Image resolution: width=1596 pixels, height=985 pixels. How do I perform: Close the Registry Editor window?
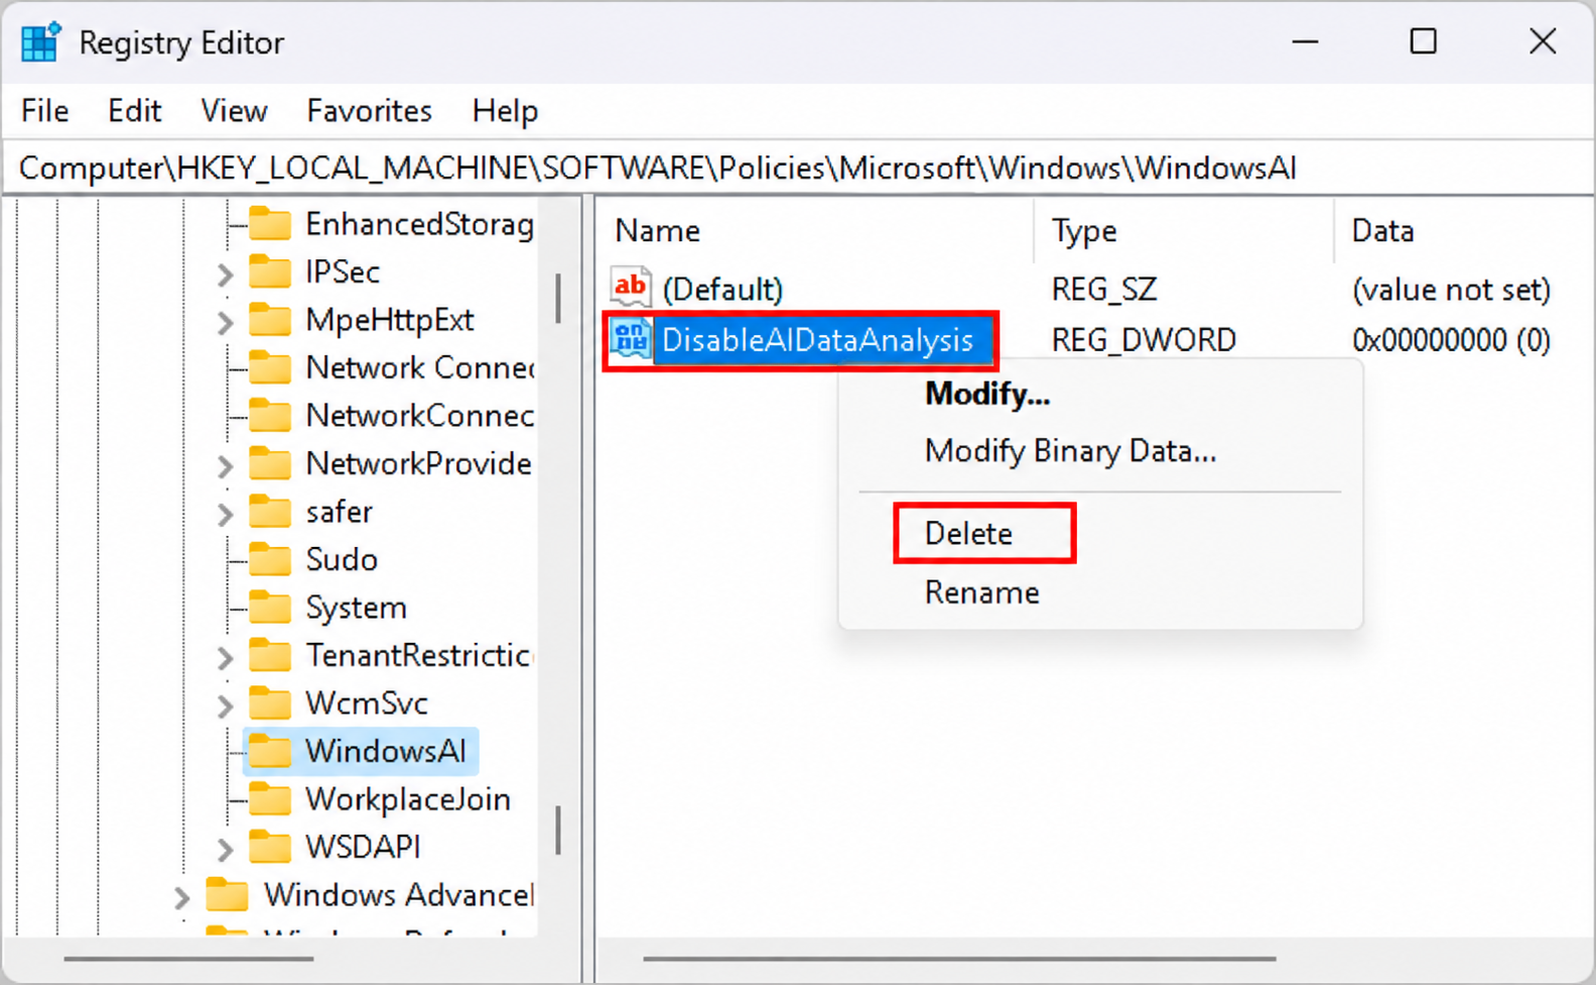1543,42
